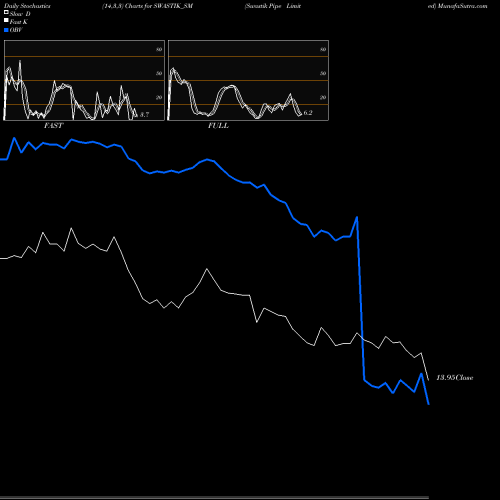This screenshot has height=500, width=500.
Task: Click the 8.7 value in FAST chart
Action: coord(144,115)
